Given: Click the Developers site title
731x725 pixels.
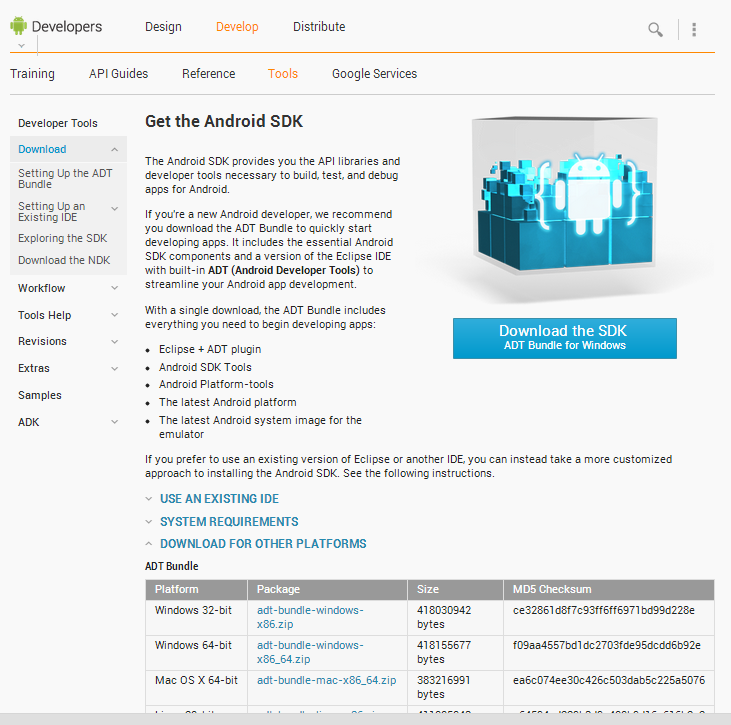Looking at the screenshot, I should click(x=67, y=27).
